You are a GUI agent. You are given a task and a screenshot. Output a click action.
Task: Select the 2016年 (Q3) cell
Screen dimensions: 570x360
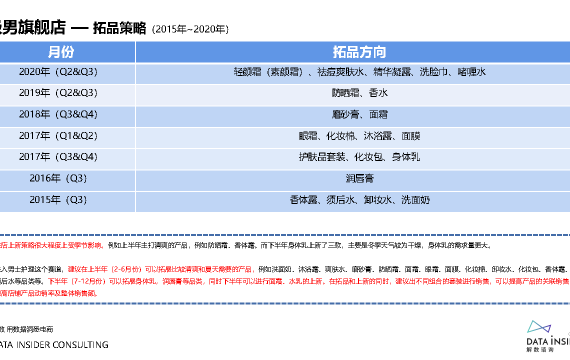coord(67,181)
